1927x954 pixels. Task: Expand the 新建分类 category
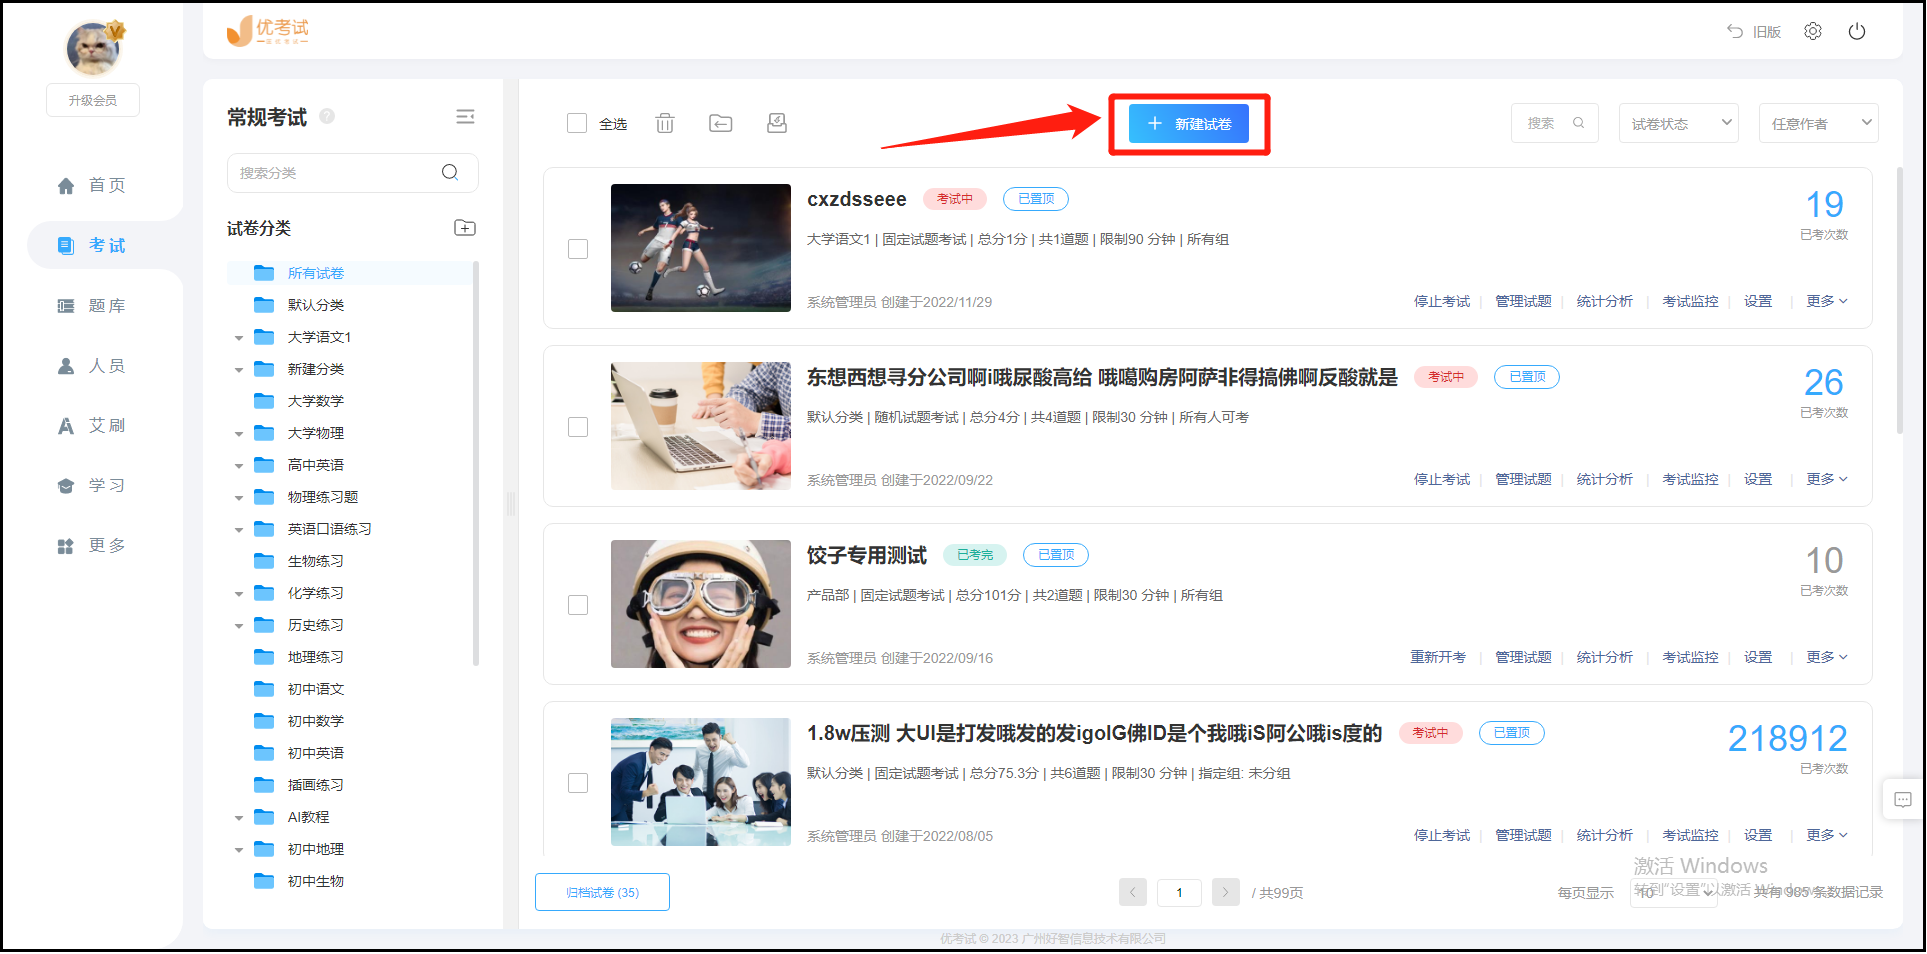pos(239,370)
